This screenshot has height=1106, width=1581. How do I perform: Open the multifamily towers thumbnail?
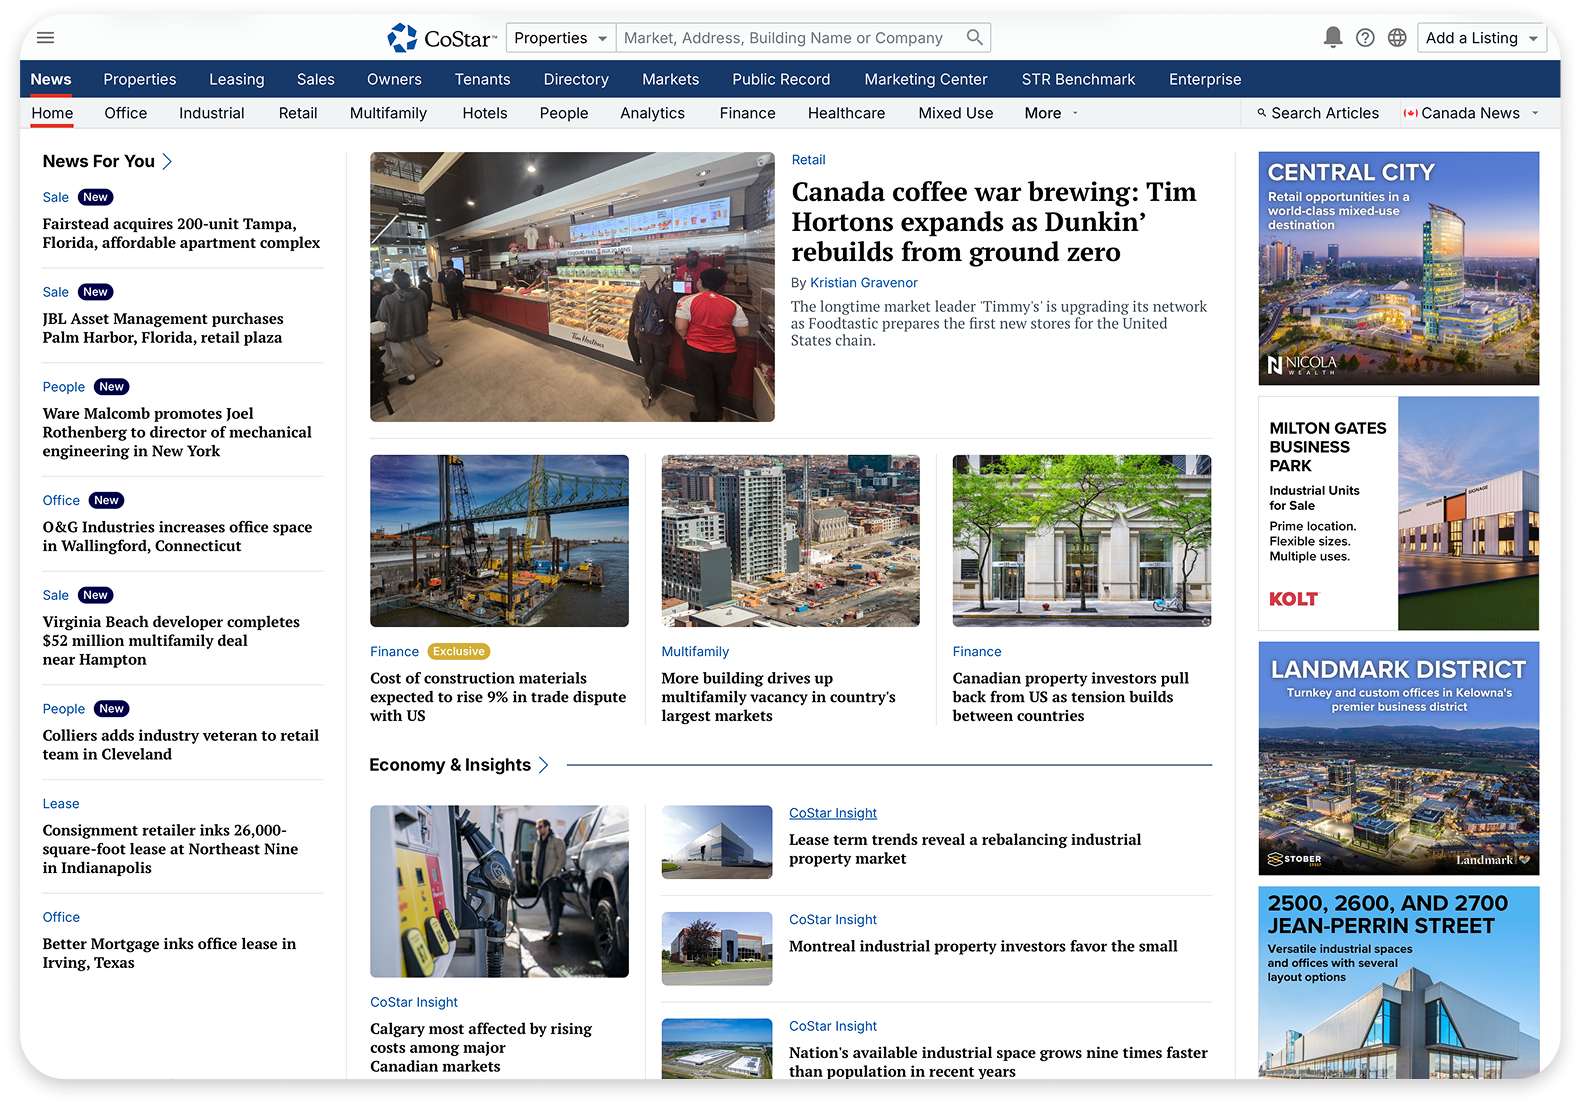(790, 541)
